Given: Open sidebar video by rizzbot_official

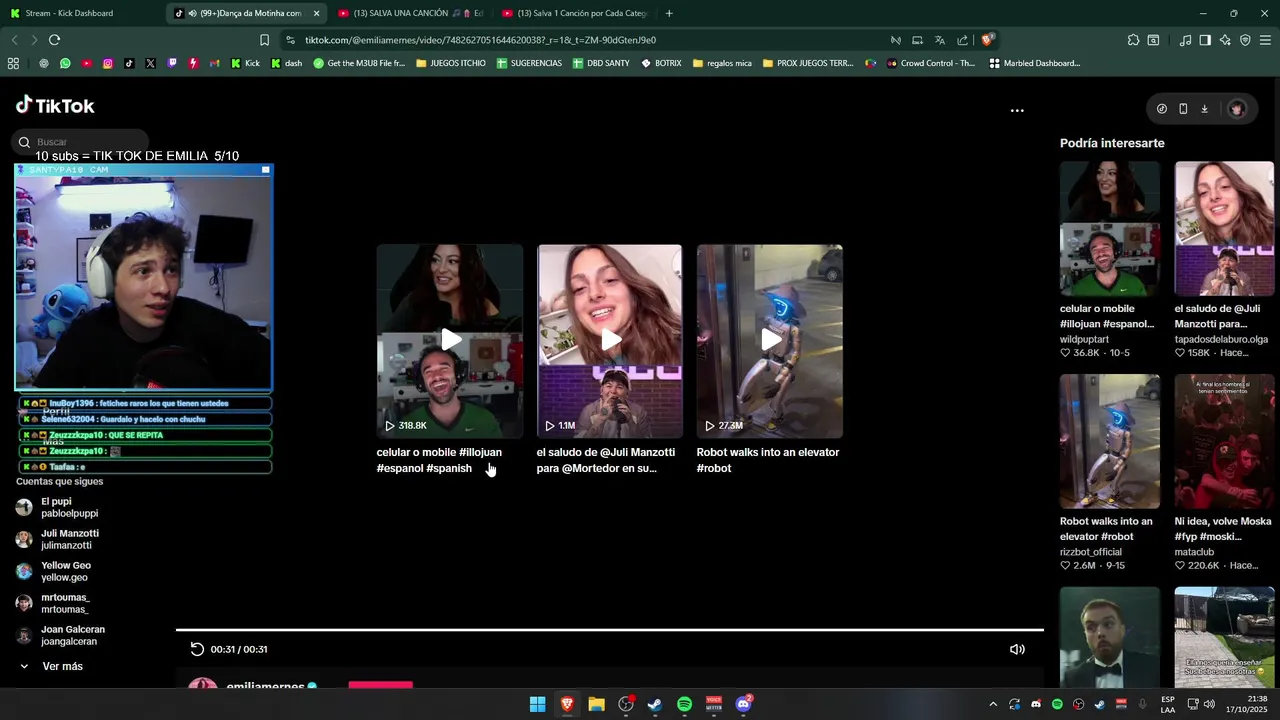Looking at the screenshot, I should click(1110, 441).
